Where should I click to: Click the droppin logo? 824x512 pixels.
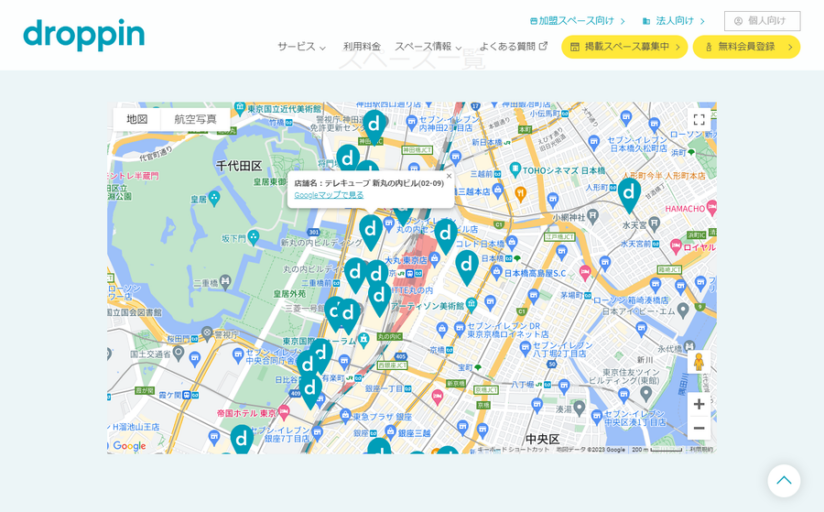[x=84, y=35]
